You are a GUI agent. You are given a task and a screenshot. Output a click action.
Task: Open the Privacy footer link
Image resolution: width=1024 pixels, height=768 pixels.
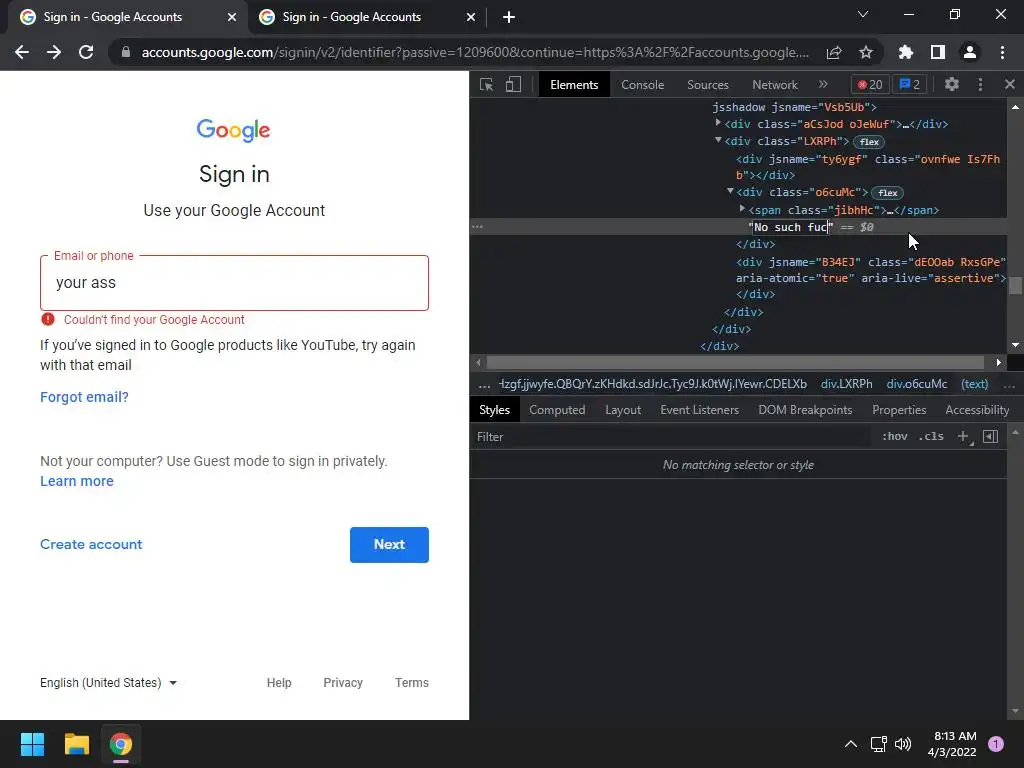pyautogui.click(x=343, y=682)
